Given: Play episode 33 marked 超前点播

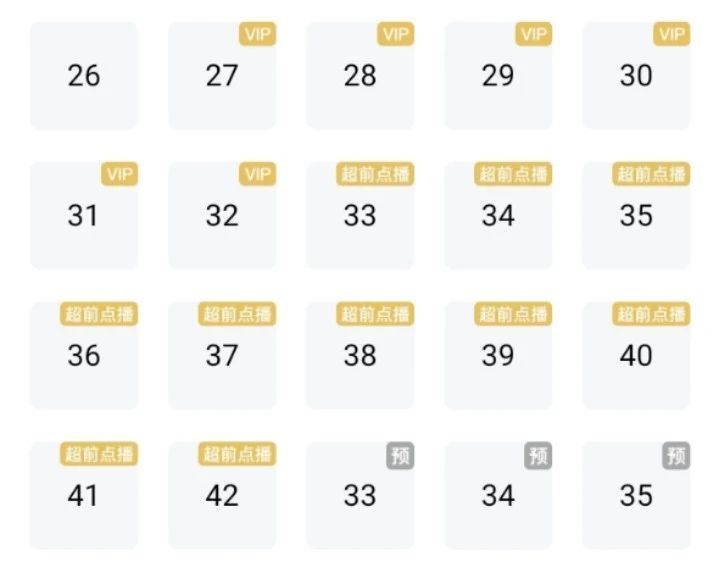Looking at the screenshot, I should coord(360,216).
